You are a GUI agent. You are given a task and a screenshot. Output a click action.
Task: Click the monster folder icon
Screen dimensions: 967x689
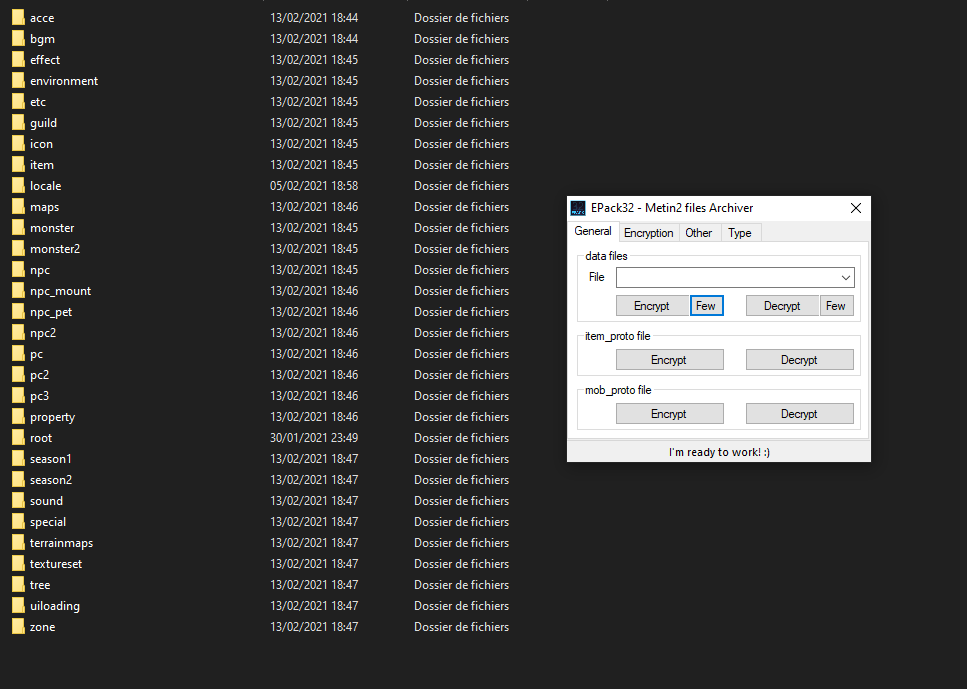click(x=19, y=228)
